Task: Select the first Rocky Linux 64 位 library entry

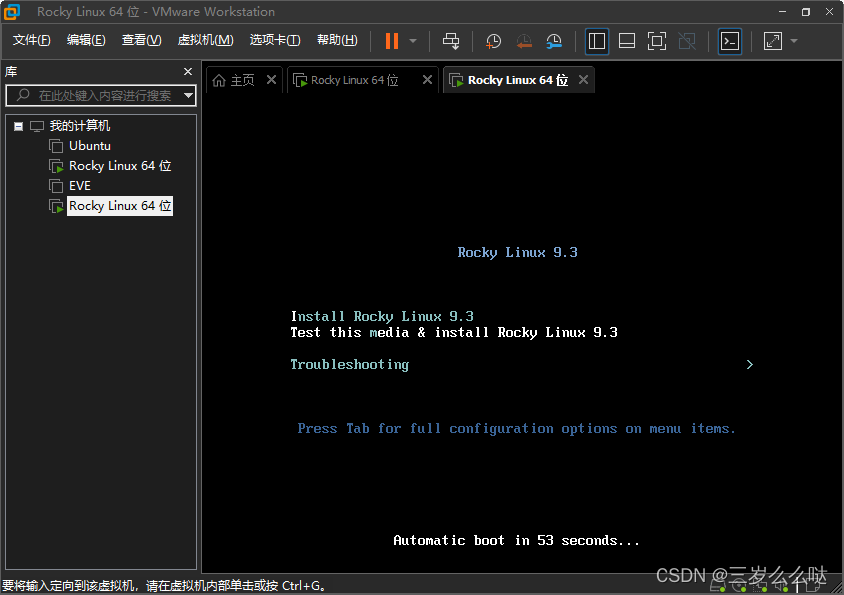Action: tap(119, 166)
